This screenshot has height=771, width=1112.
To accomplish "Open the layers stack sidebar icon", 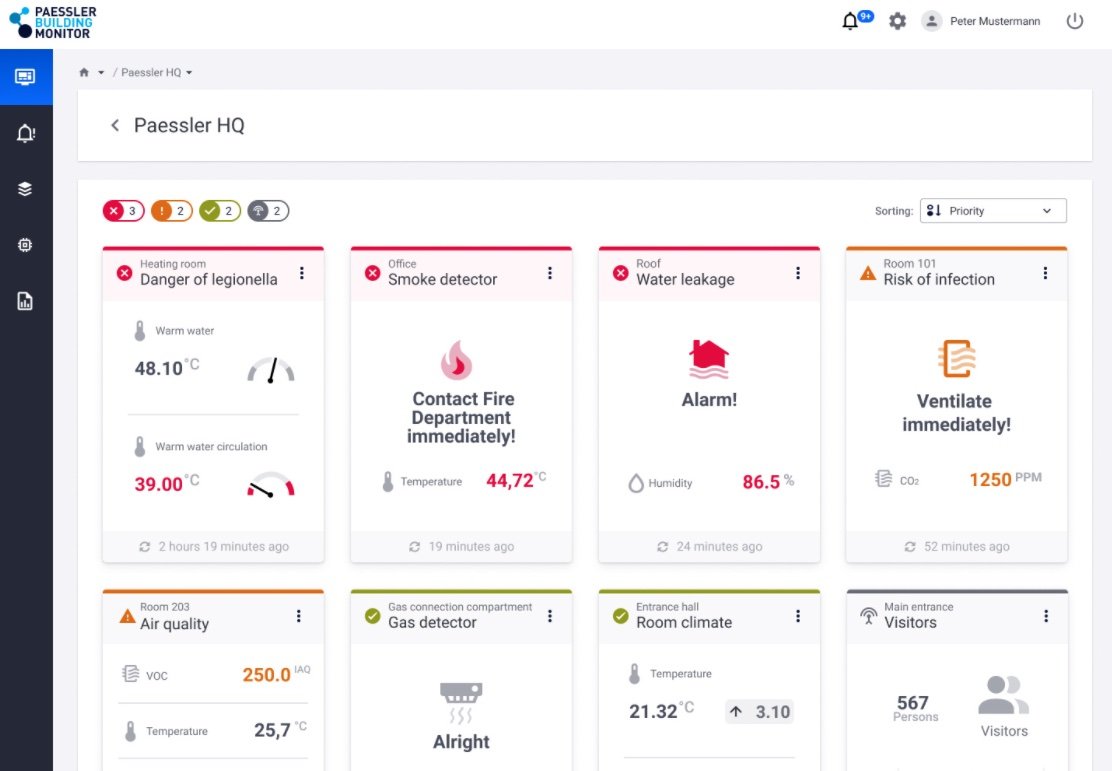I will (26, 189).
